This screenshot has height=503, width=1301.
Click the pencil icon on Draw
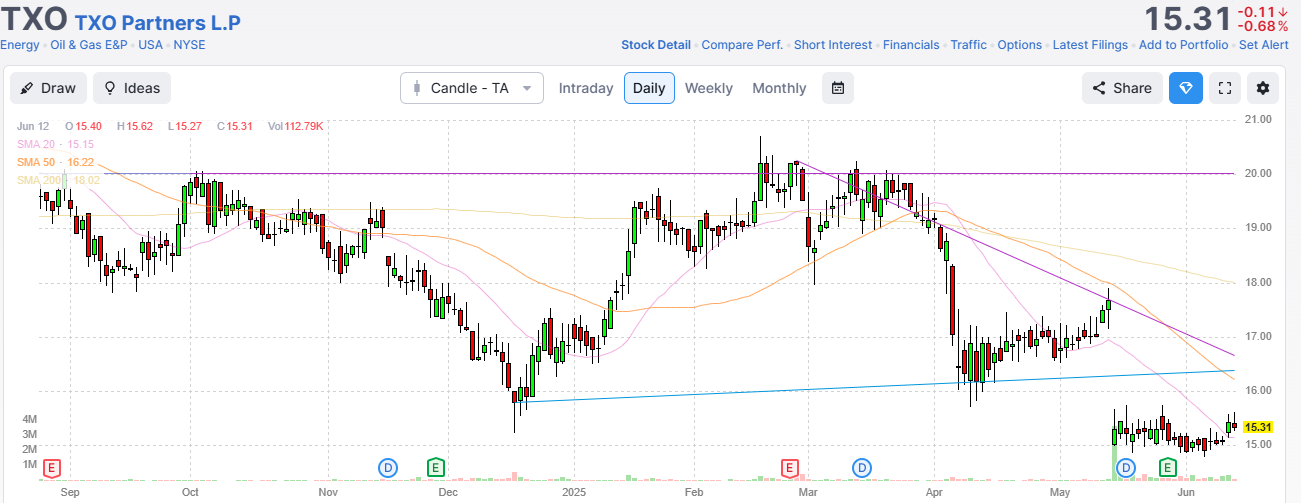tap(27, 88)
